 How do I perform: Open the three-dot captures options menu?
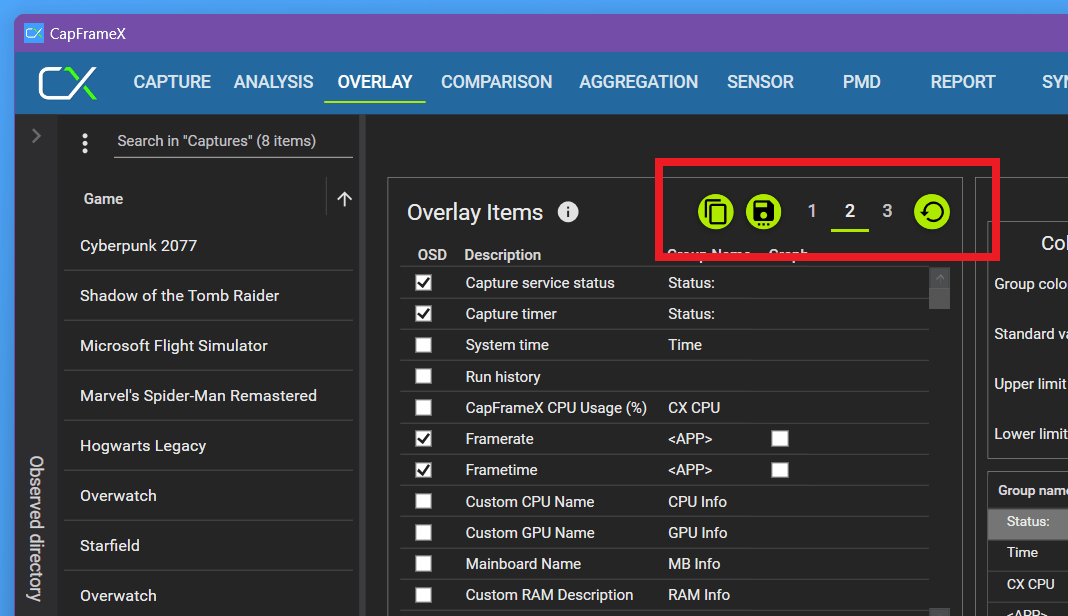click(x=85, y=143)
